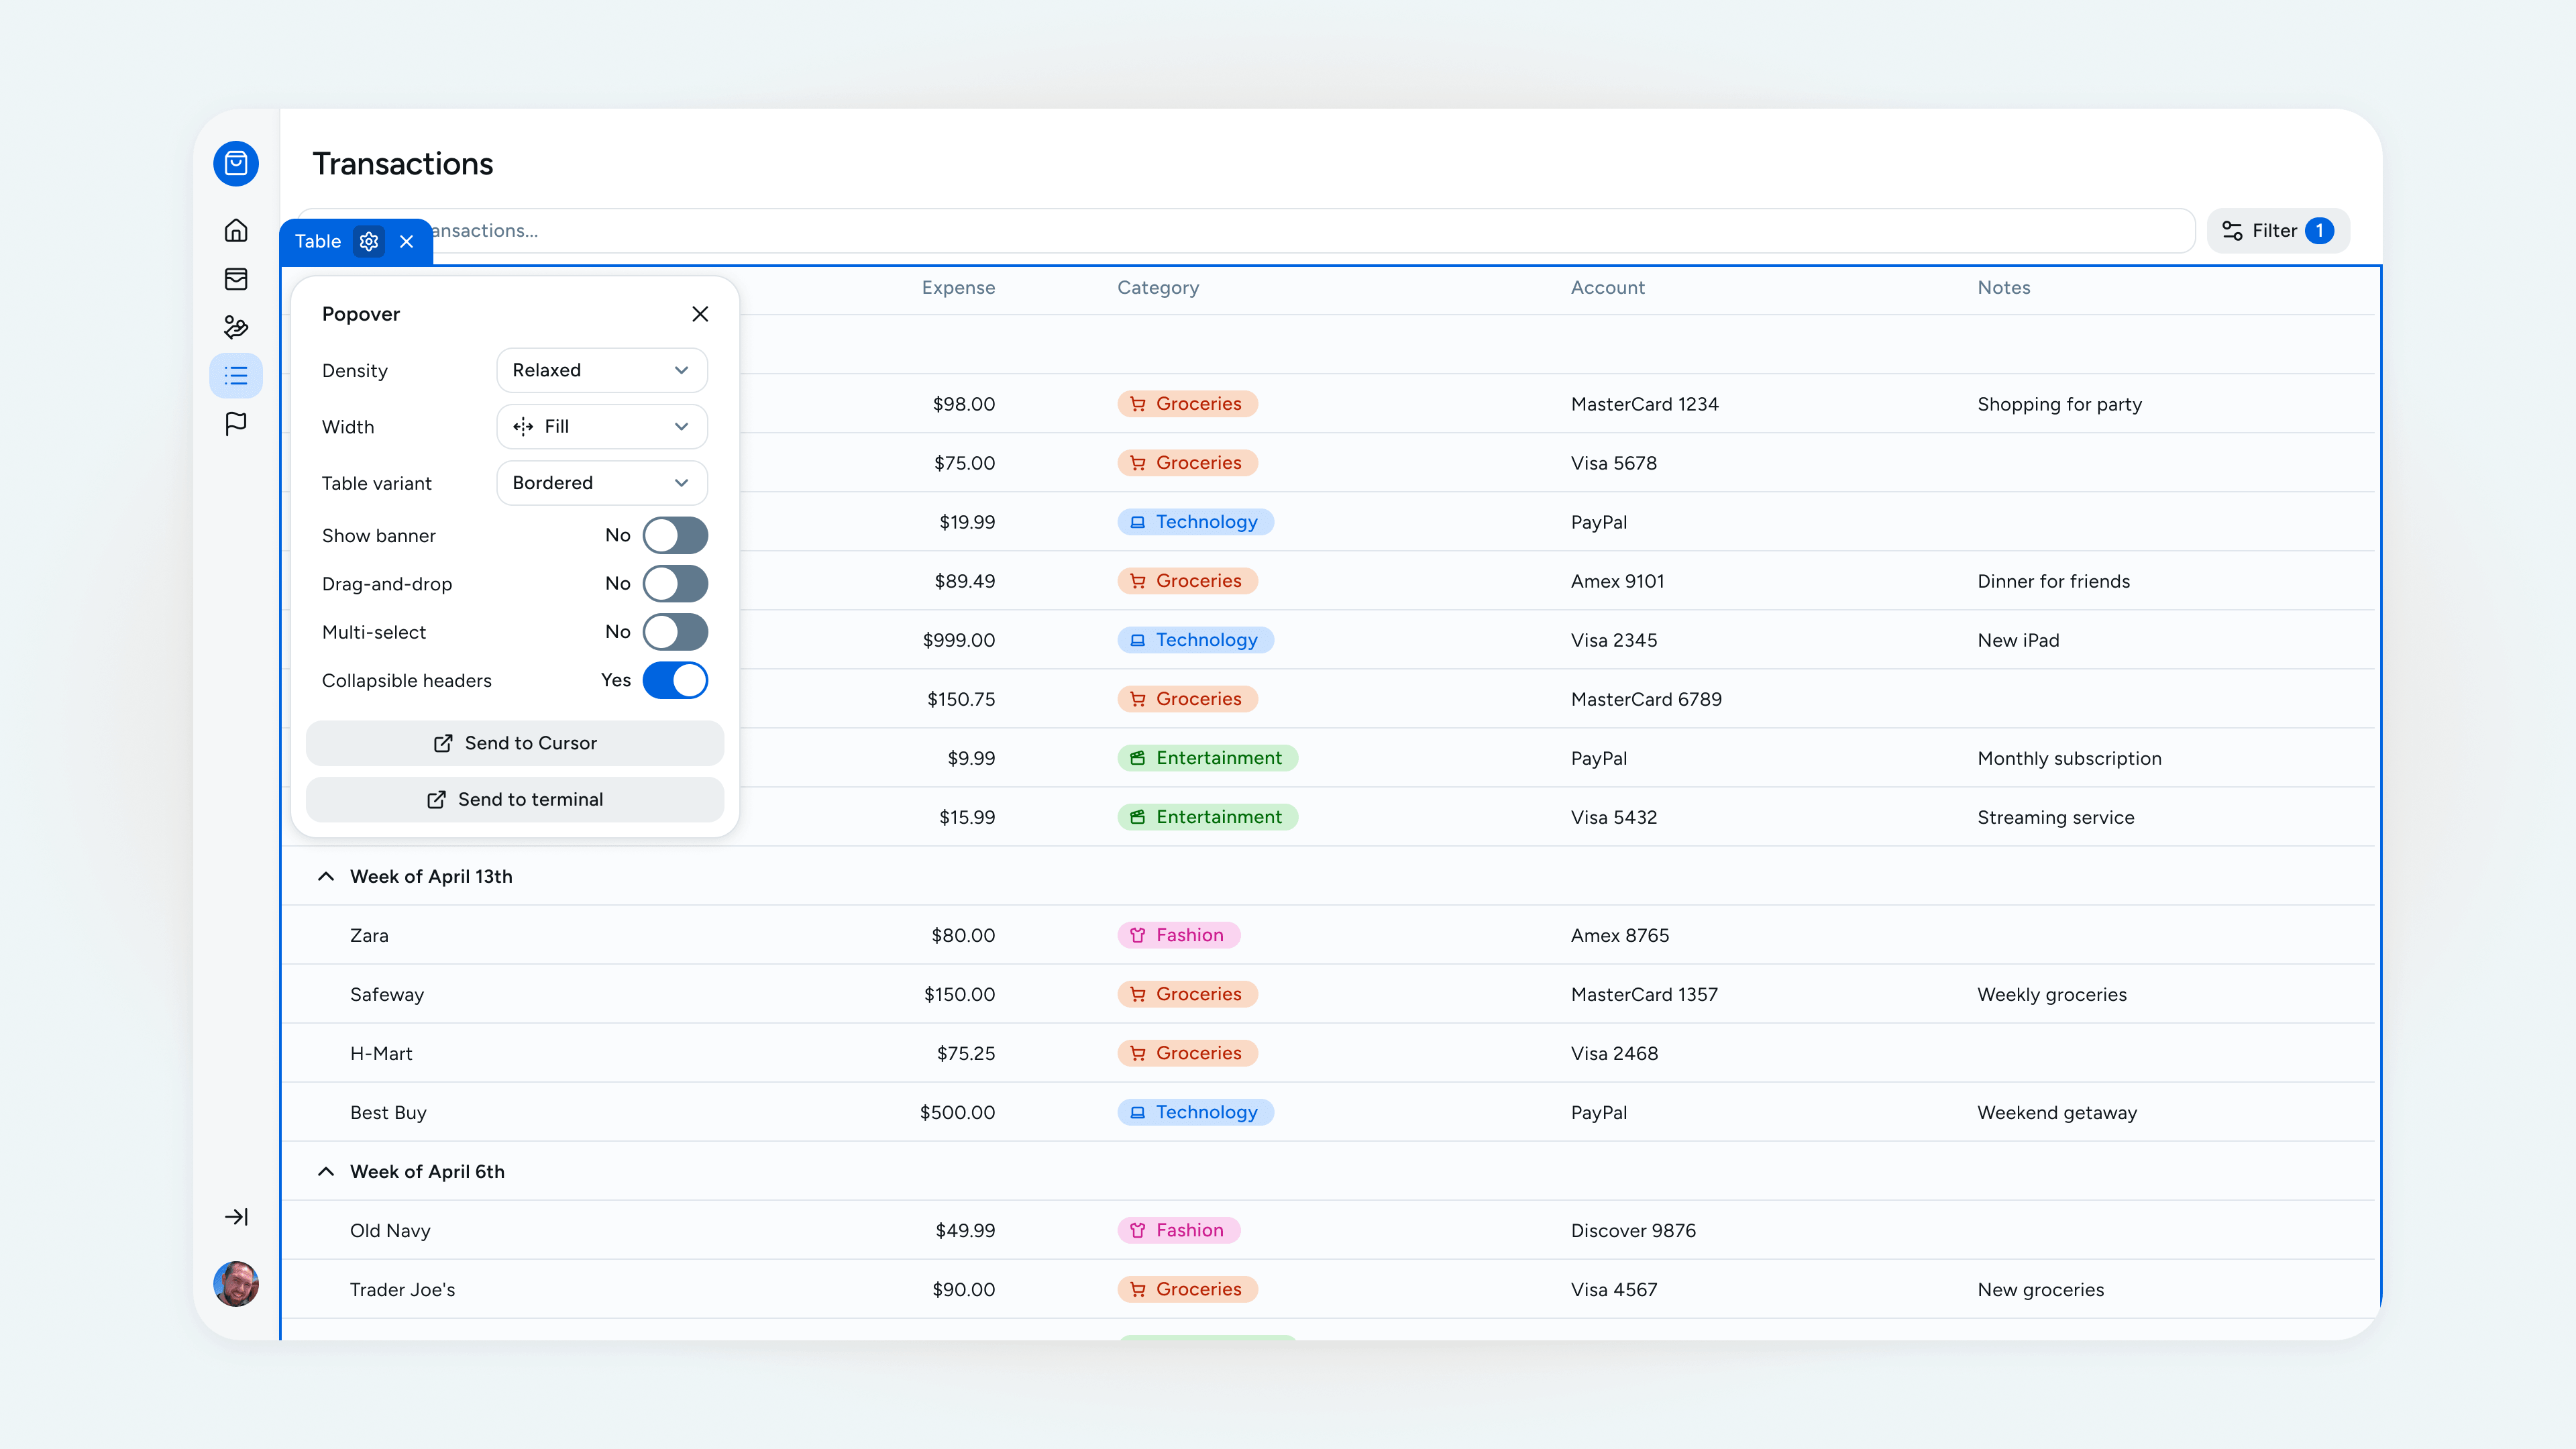Click the Technology tag in the Best Buy row
The width and height of the screenshot is (2576, 1449).
(x=1195, y=1112)
